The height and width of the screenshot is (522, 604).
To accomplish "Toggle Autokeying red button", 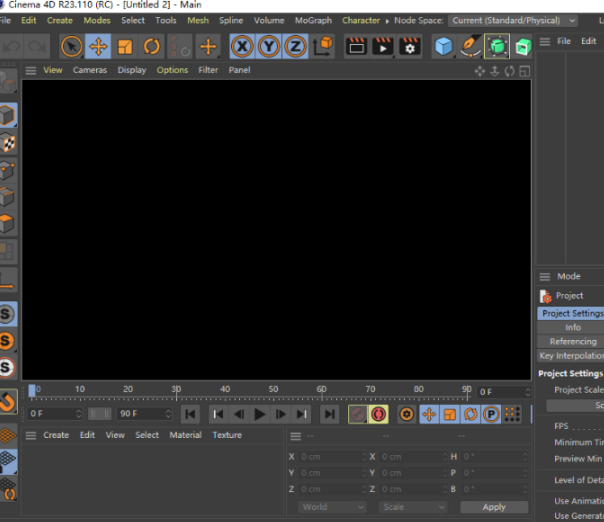I will [x=378, y=414].
